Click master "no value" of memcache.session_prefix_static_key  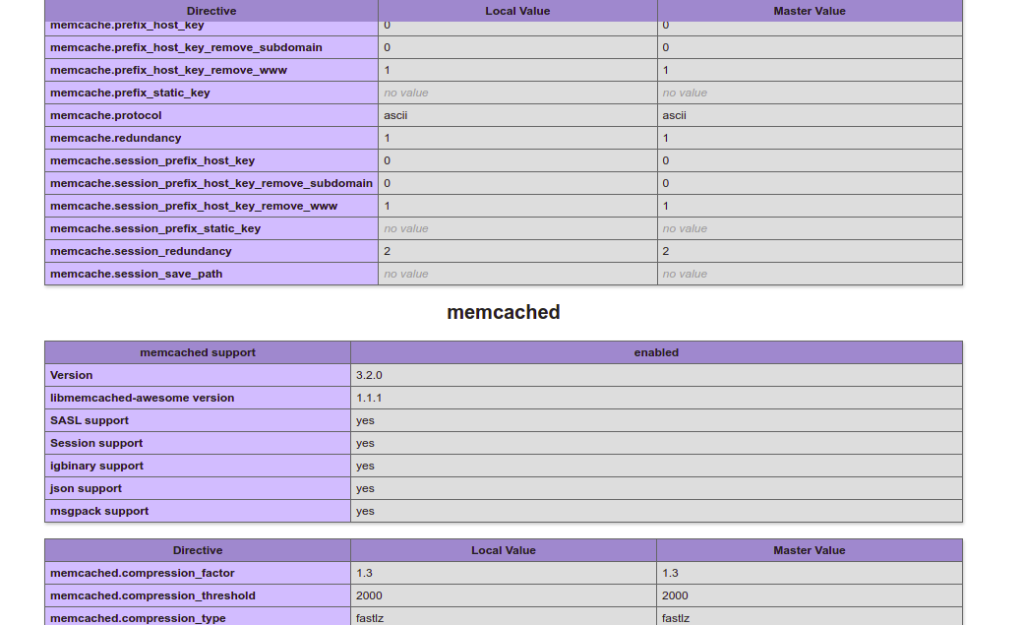tap(685, 229)
